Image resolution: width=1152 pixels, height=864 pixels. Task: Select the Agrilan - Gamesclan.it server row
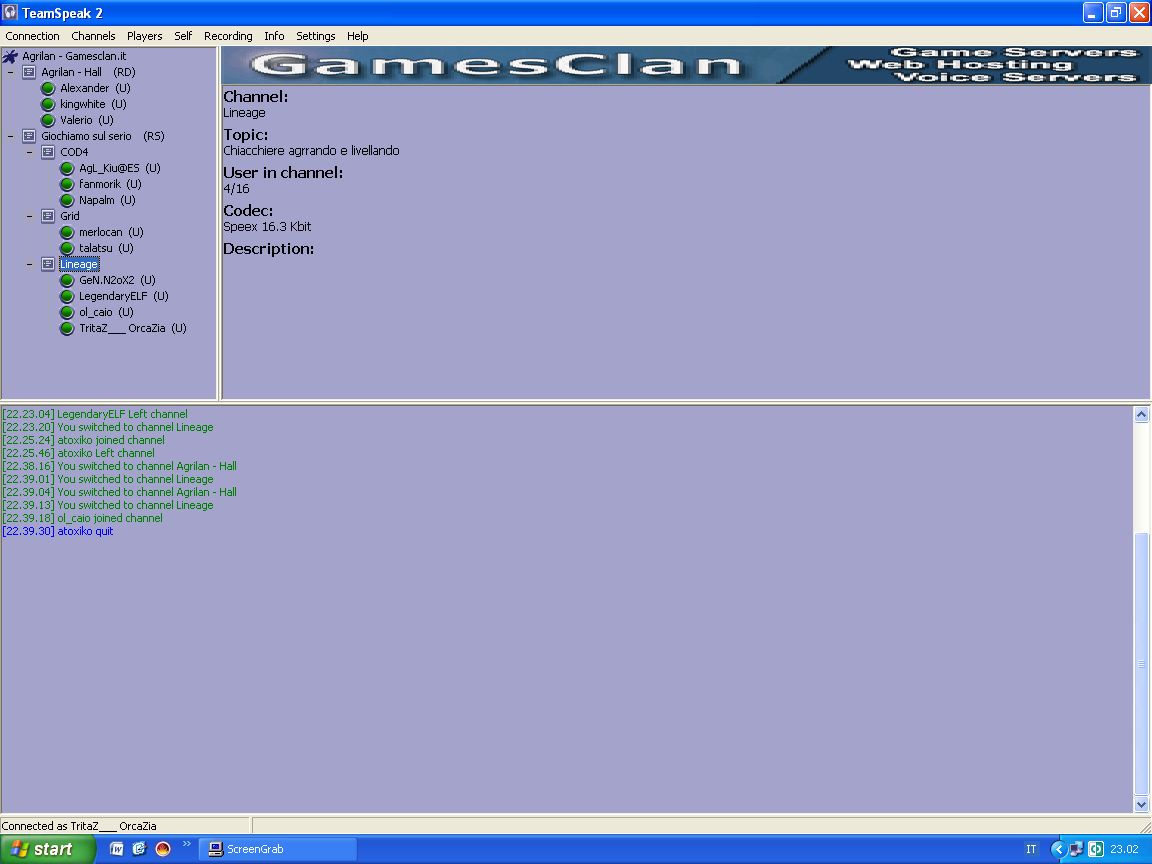pyautogui.click(x=74, y=56)
